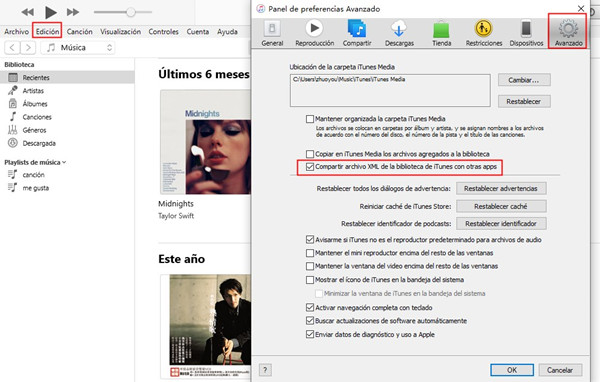Screen dimensions: 600x382
Task: Check Mantener el mini reproductor encima
Action: coord(310,253)
